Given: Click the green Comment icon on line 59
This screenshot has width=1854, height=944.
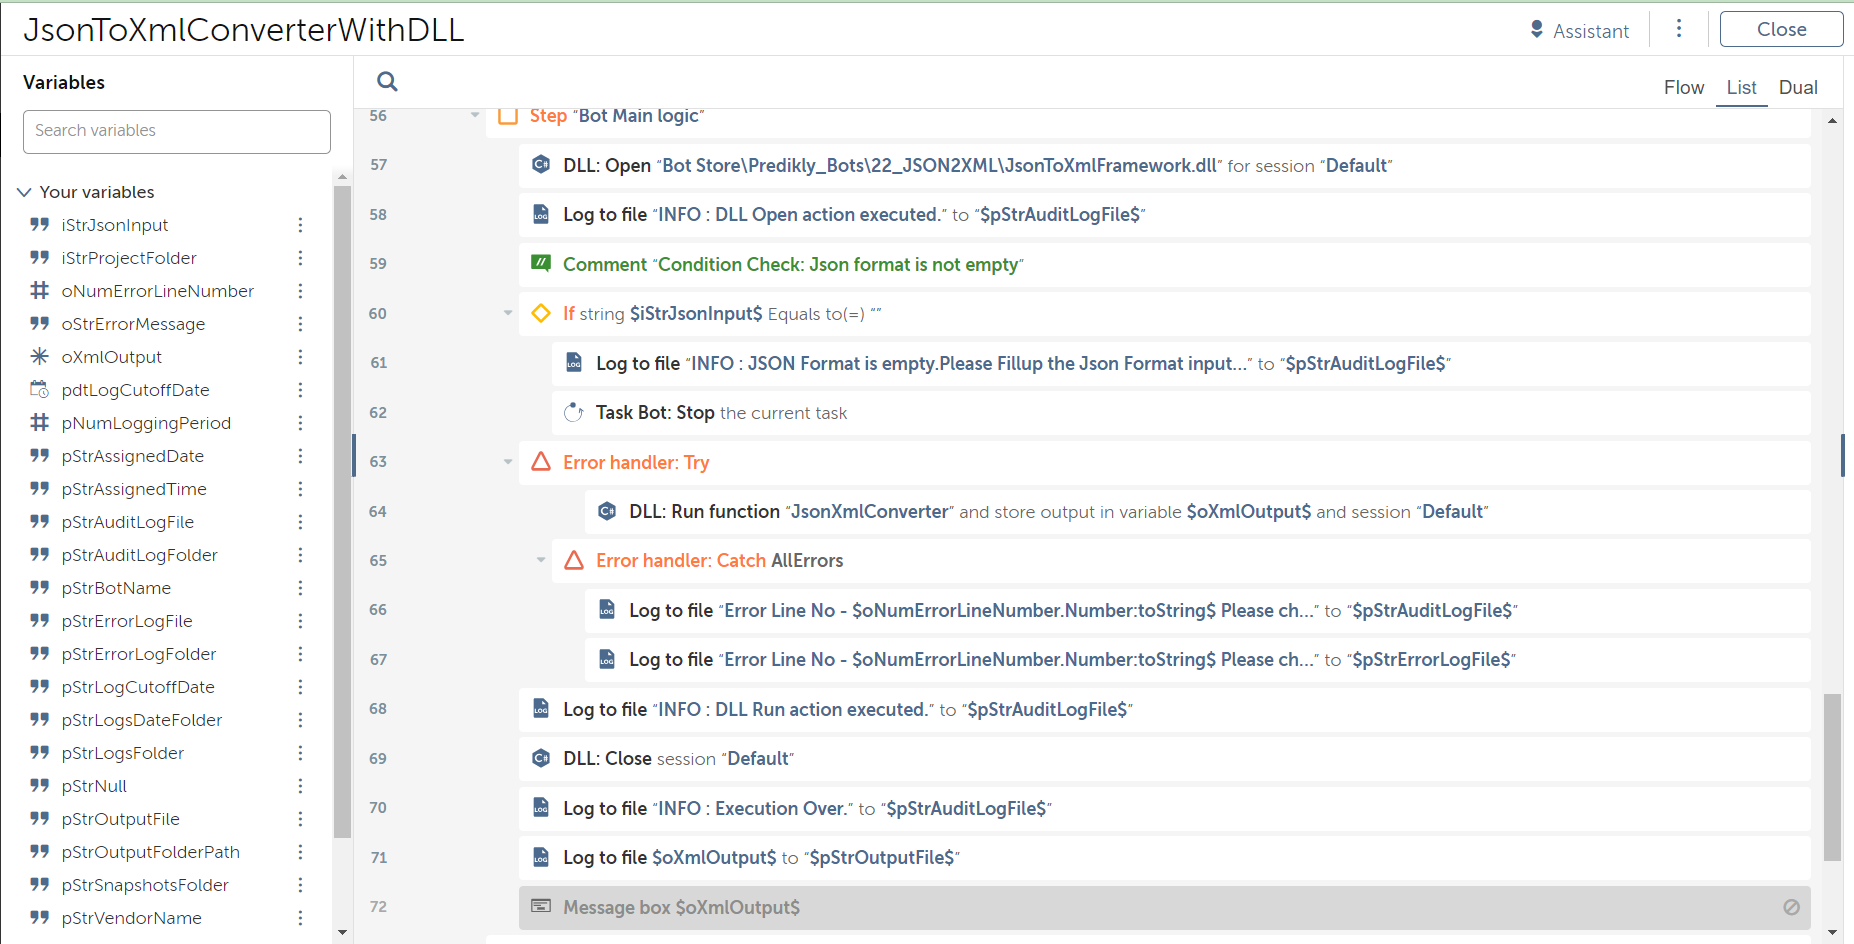Looking at the screenshot, I should pos(541,264).
